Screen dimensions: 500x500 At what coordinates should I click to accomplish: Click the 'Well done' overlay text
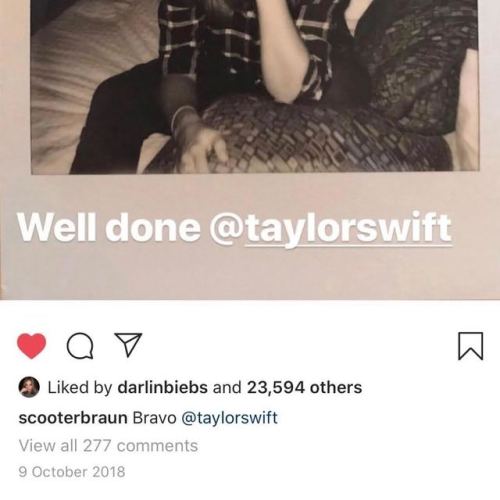[109, 227]
